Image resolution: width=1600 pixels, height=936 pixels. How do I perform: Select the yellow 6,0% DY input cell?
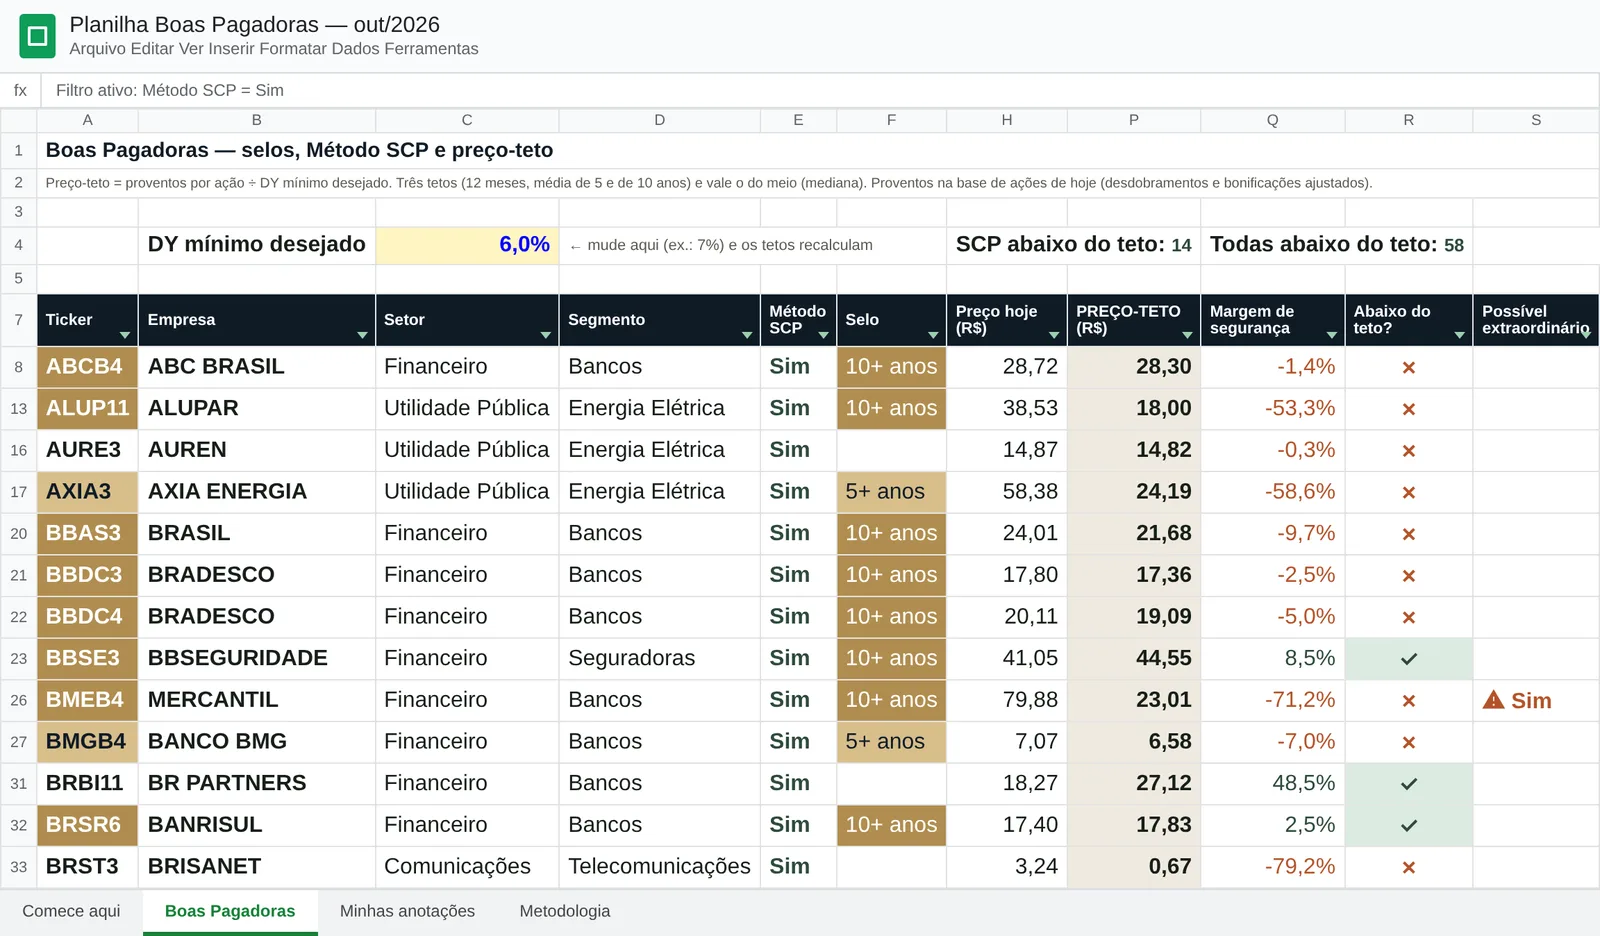(x=467, y=245)
